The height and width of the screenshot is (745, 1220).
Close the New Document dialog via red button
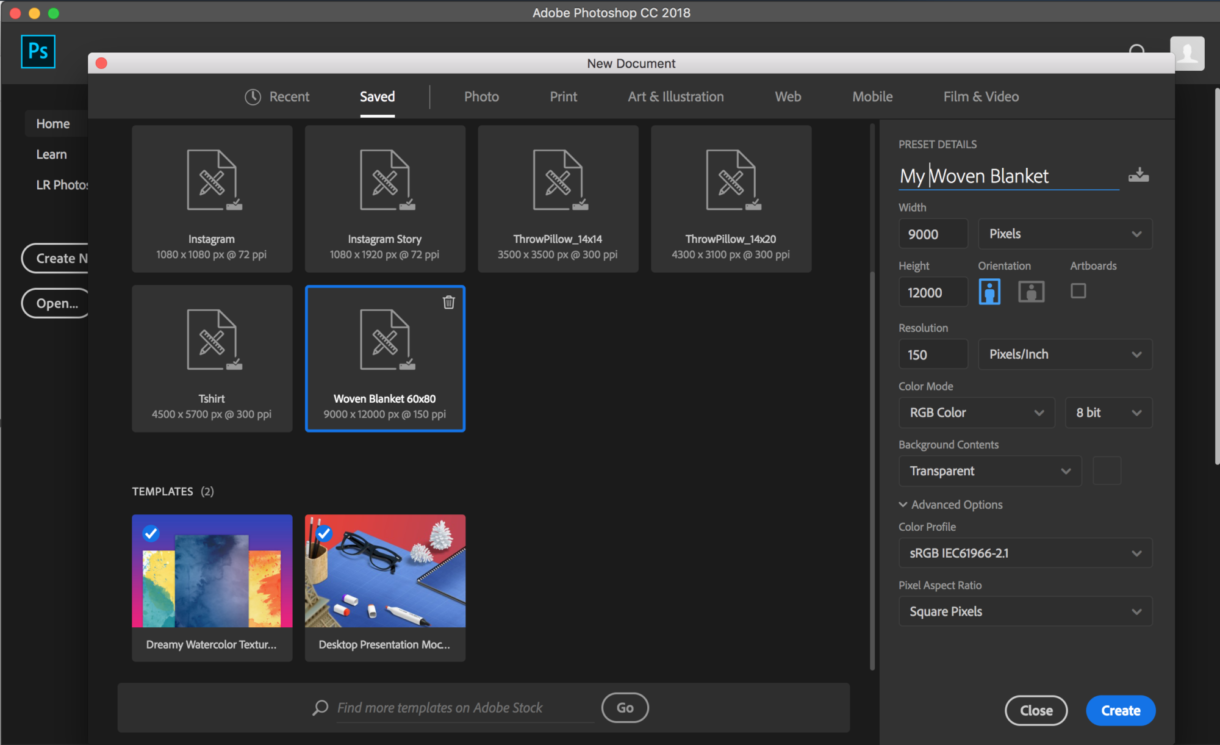[x=101, y=63]
